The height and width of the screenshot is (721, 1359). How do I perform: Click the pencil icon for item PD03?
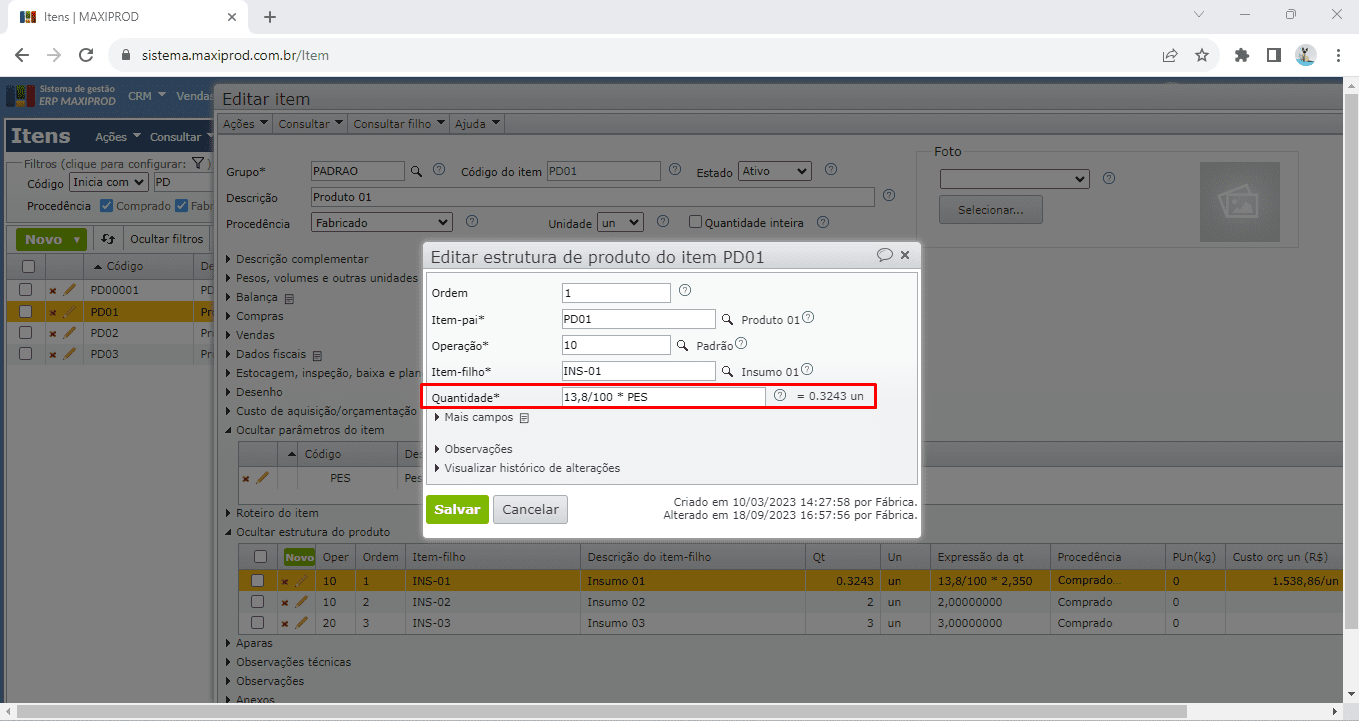tap(70, 353)
